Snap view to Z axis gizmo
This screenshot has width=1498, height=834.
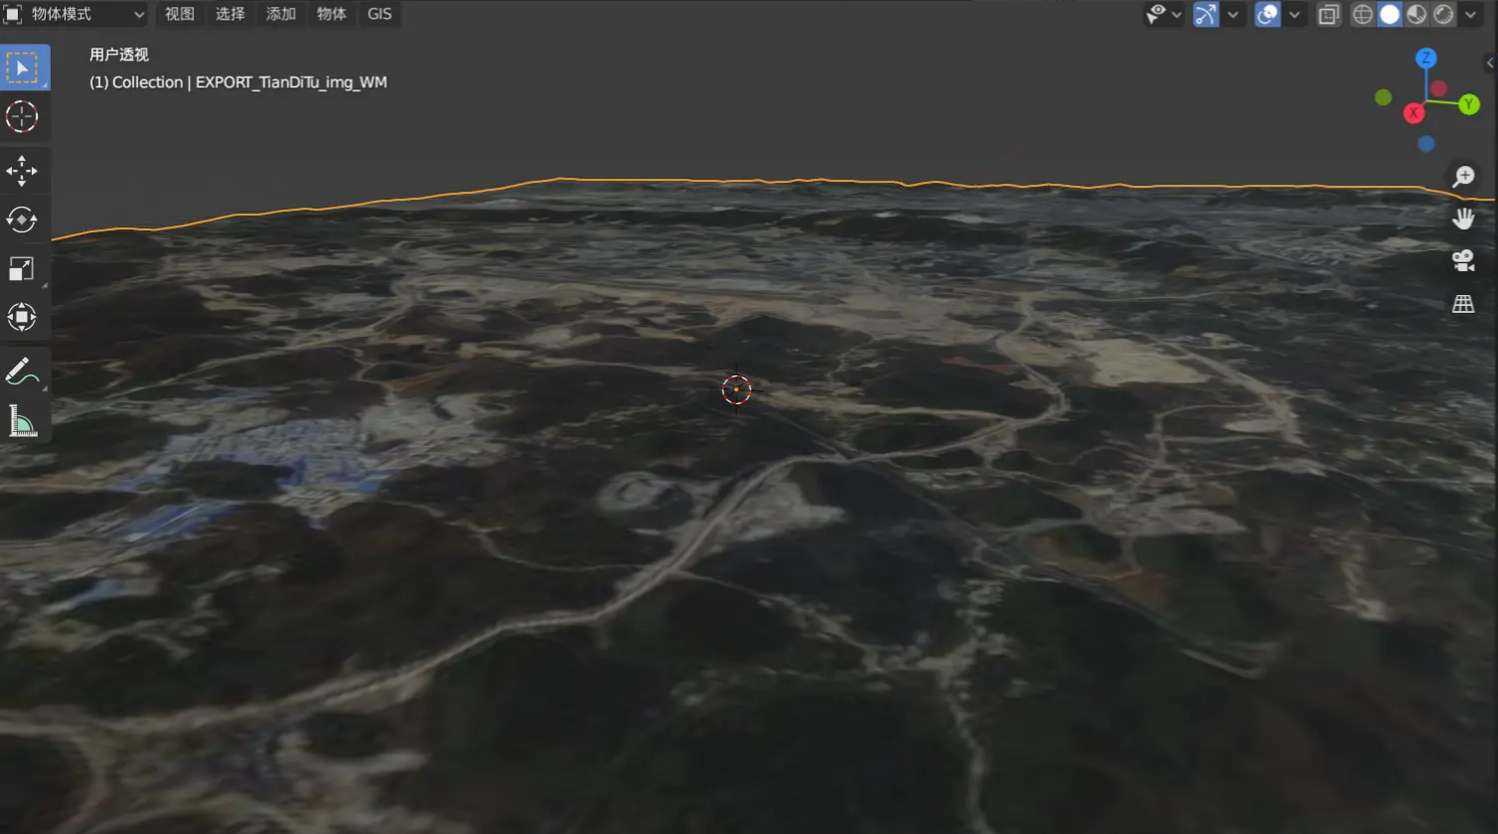point(1426,58)
